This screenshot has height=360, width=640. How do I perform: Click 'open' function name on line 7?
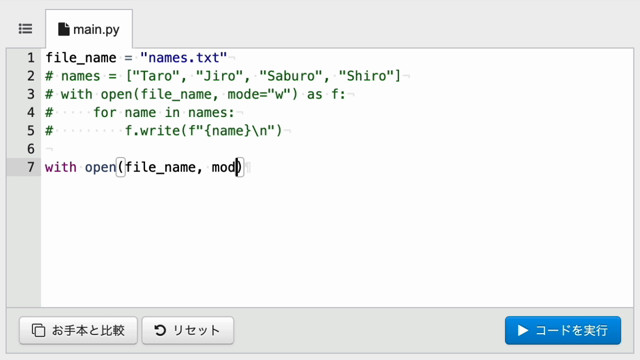click(100, 168)
